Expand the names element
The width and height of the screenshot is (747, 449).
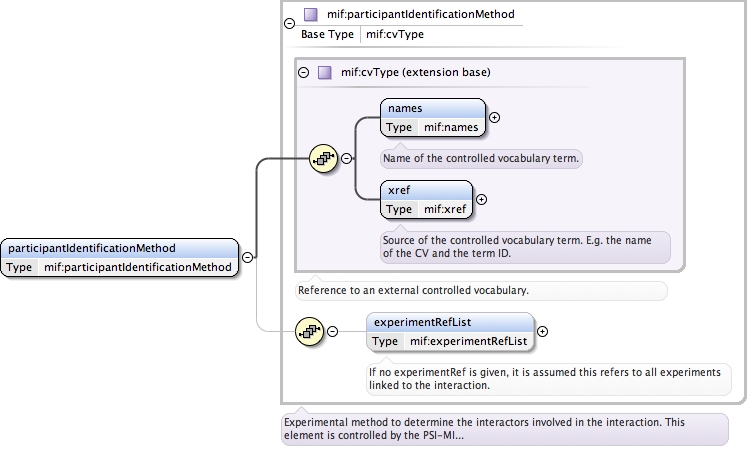[494, 117]
